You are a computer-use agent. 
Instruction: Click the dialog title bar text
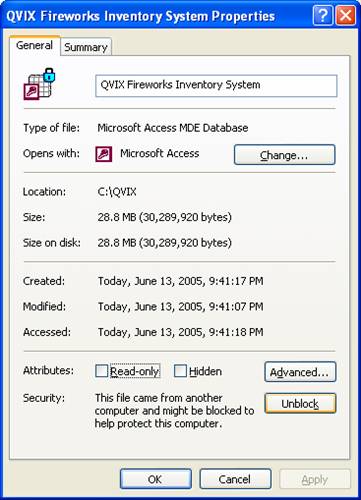140,16
